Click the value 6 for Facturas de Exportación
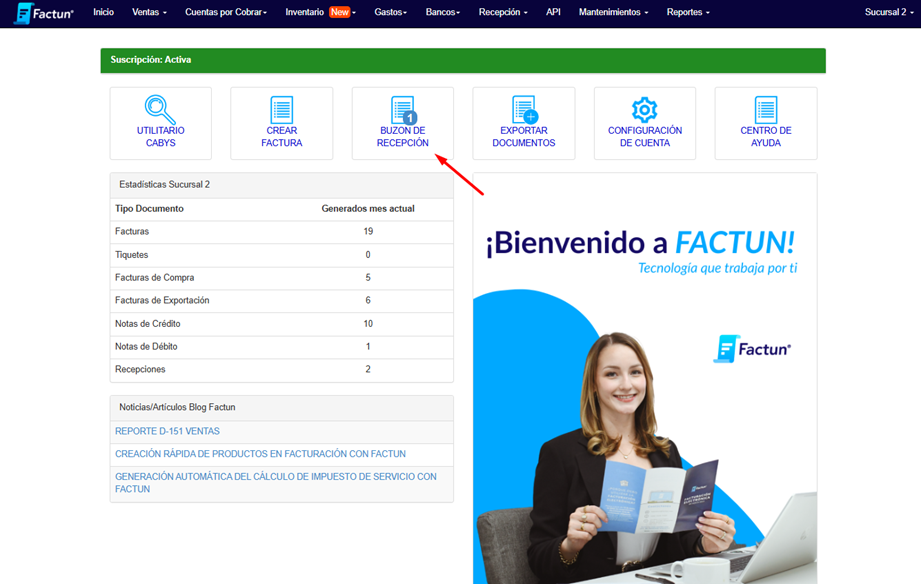Screen dimensions: 921x584 click(x=368, y=300)
